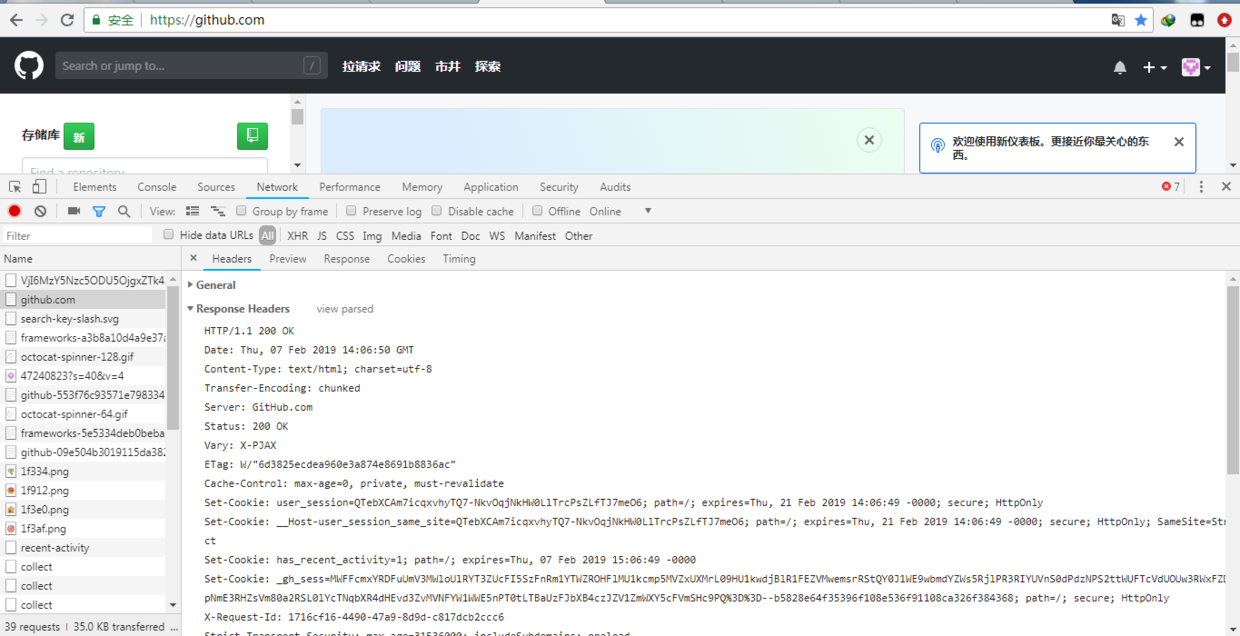This screenshot has width=1240, height=636.
Task: Select the 1f334.png request row
Action: [83, 471]
